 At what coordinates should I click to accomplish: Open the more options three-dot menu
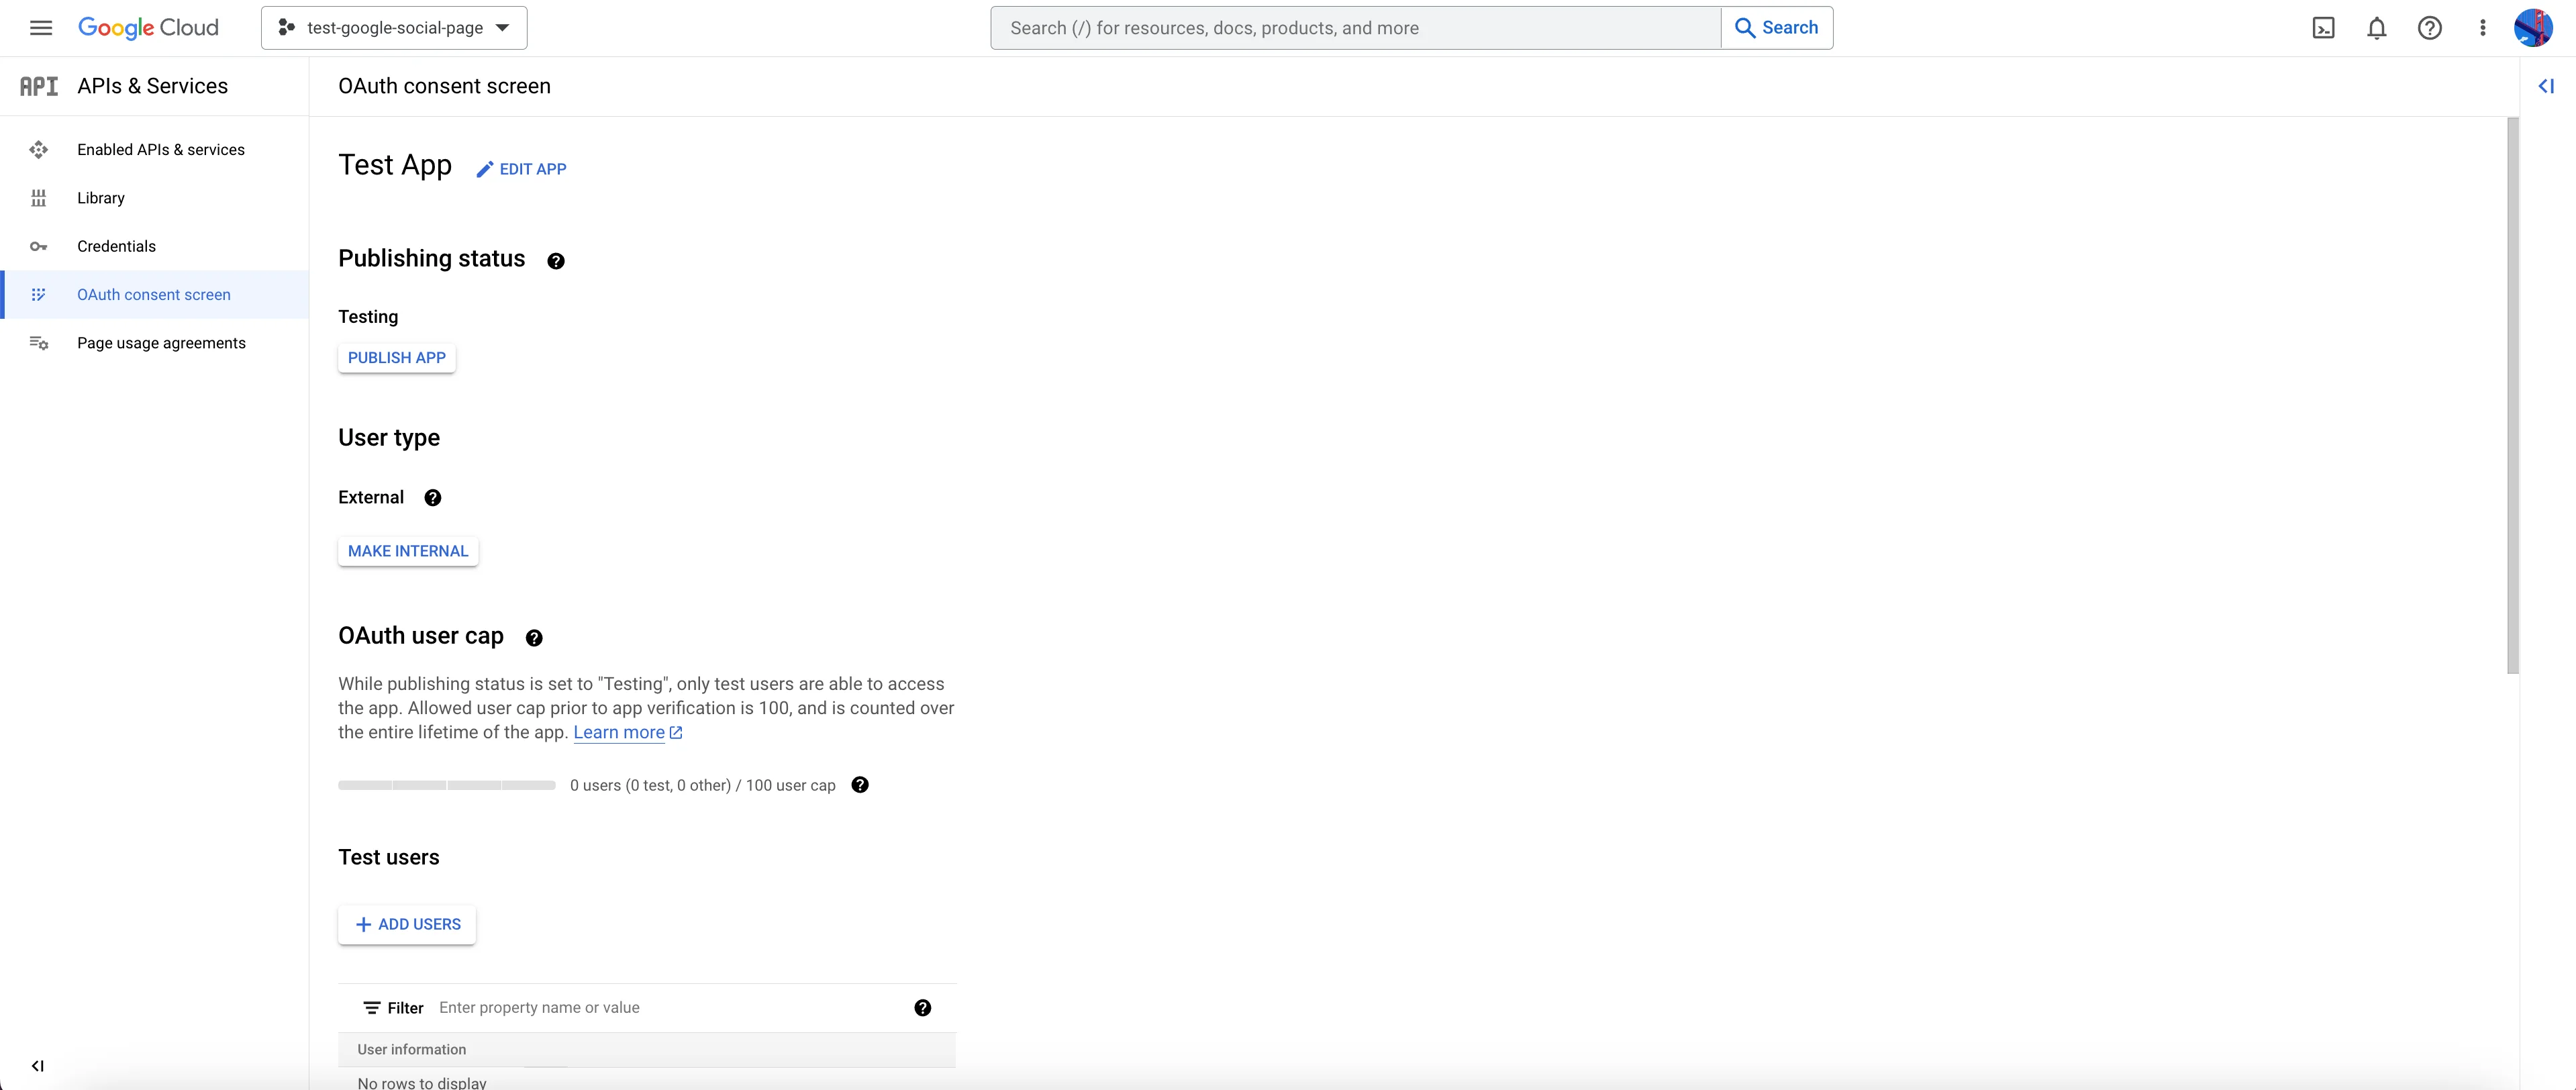[2483, 27]
